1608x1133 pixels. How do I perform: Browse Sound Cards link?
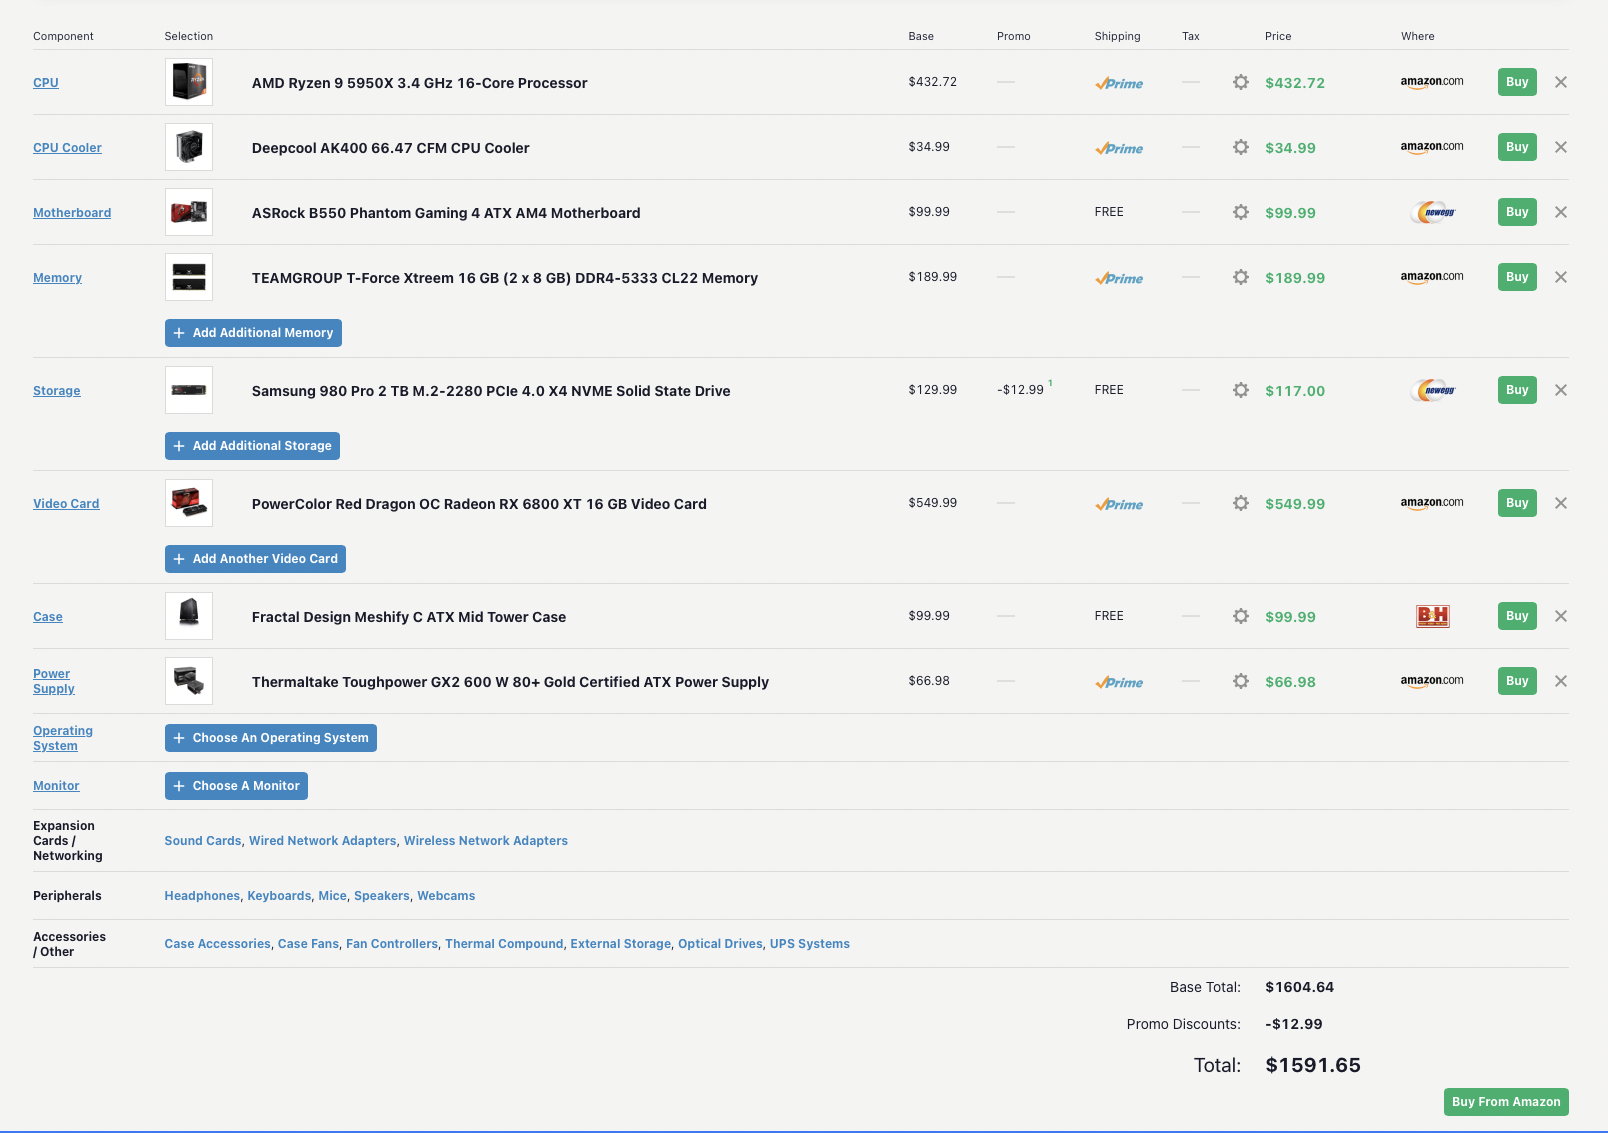pyautogui.click(x=203, y=841)
